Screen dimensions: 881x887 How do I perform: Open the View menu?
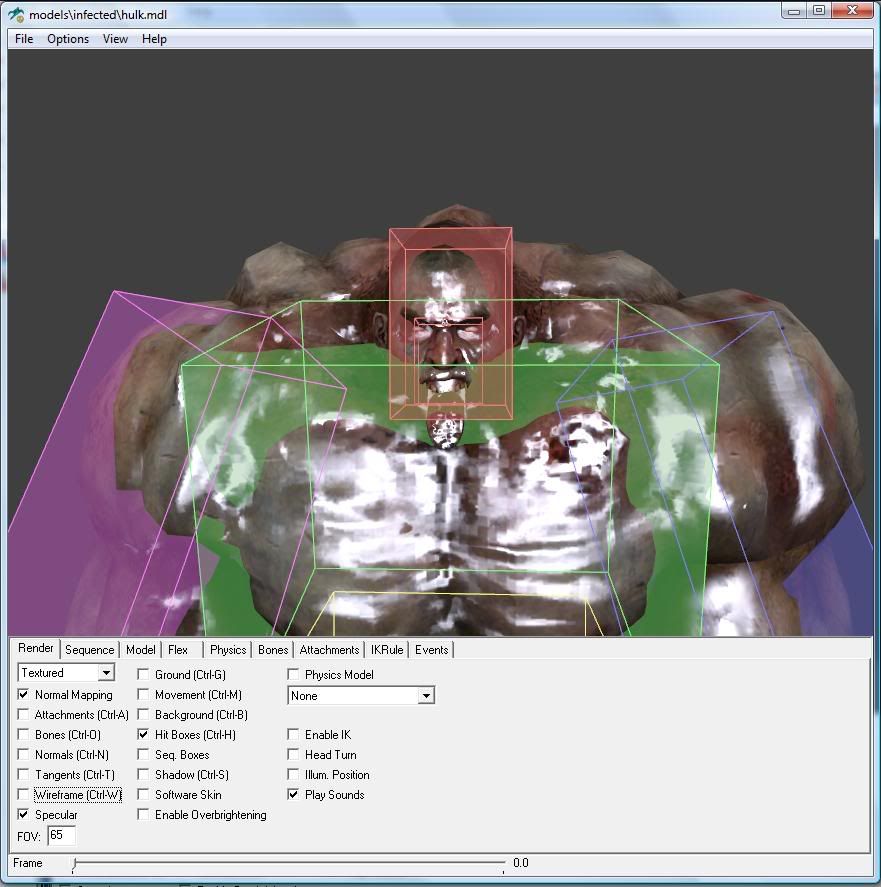click(115, 39)
